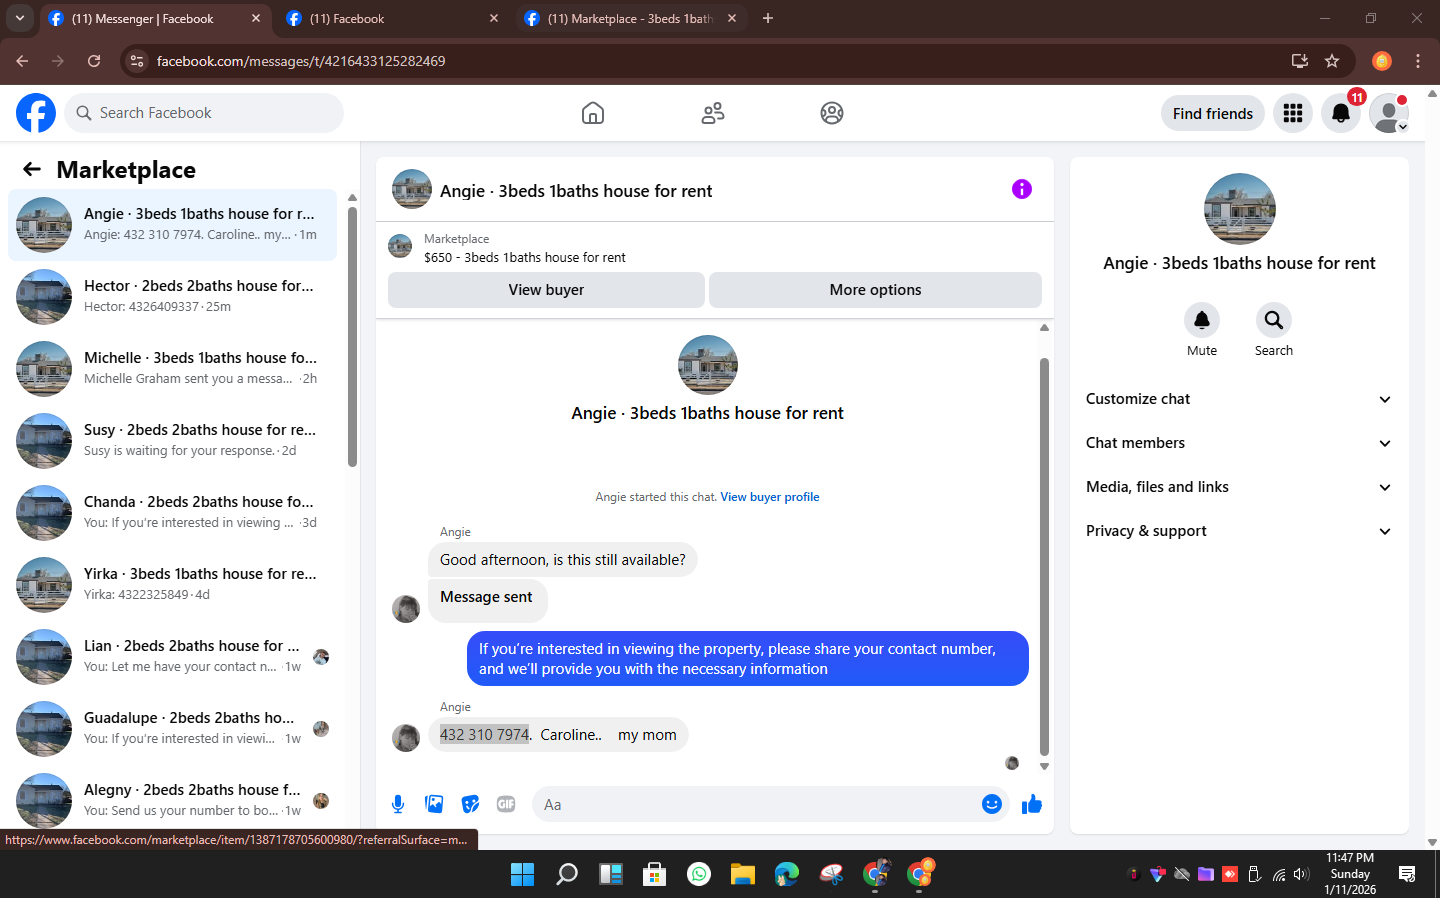This screenshot has width=1440, height=898.
Task: Open the Facebook menu grid icon
Action: (x=1293, y=113)
